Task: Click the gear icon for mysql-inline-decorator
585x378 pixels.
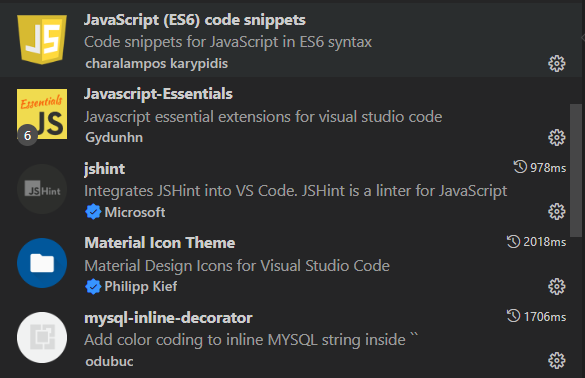Action: click(557, 360)
